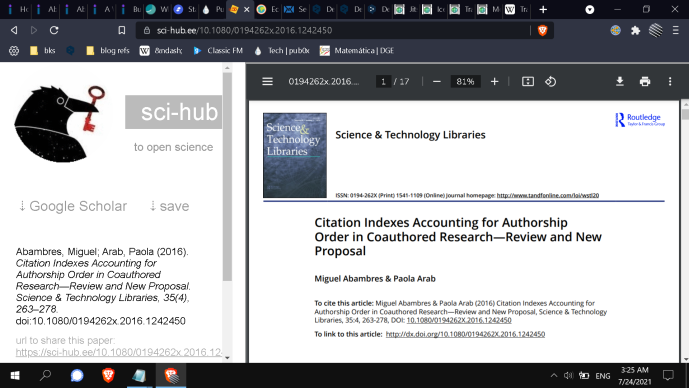The height and width of the screenshot is (388, 689).
Task: Click the raven with key logo
Action: pyautogui.click(x=60, y=123)
